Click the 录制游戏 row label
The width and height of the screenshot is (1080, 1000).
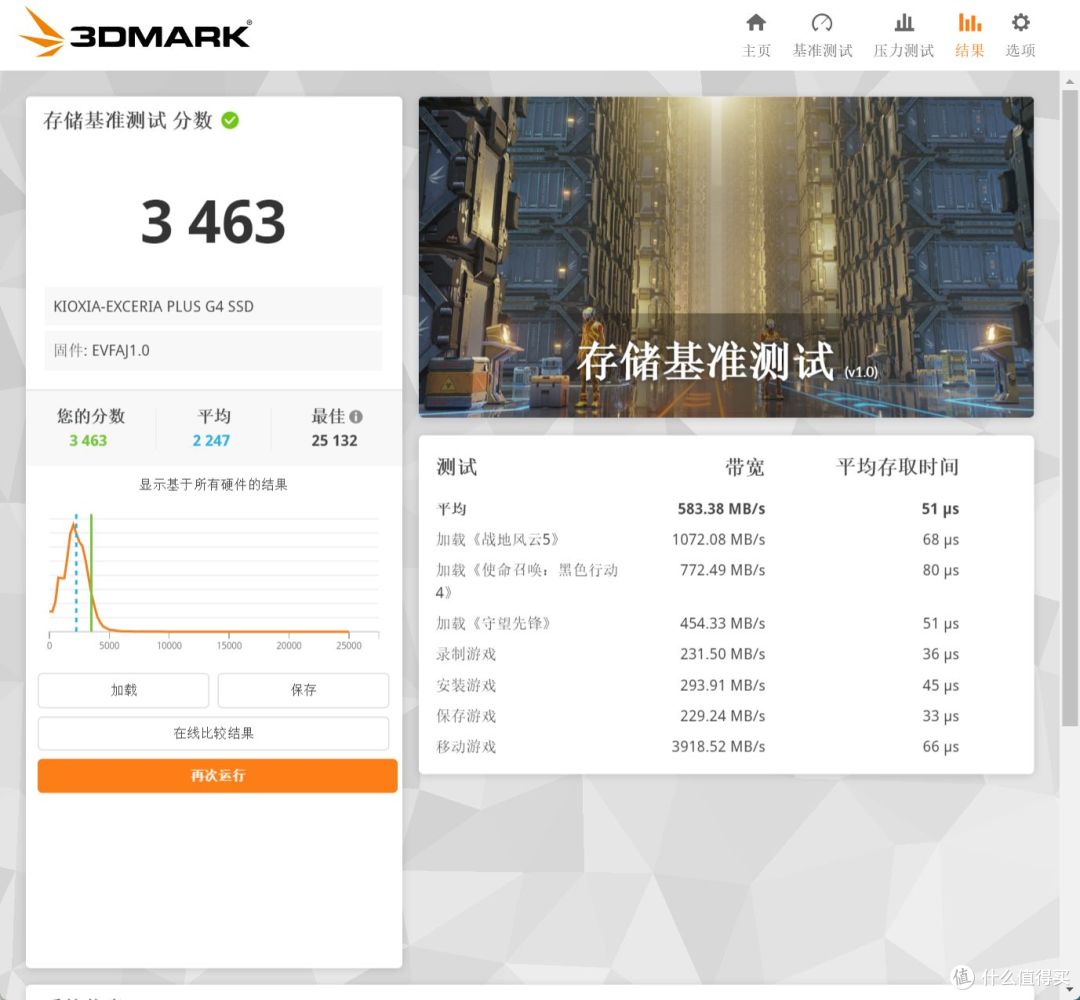(x=466, y=654)
